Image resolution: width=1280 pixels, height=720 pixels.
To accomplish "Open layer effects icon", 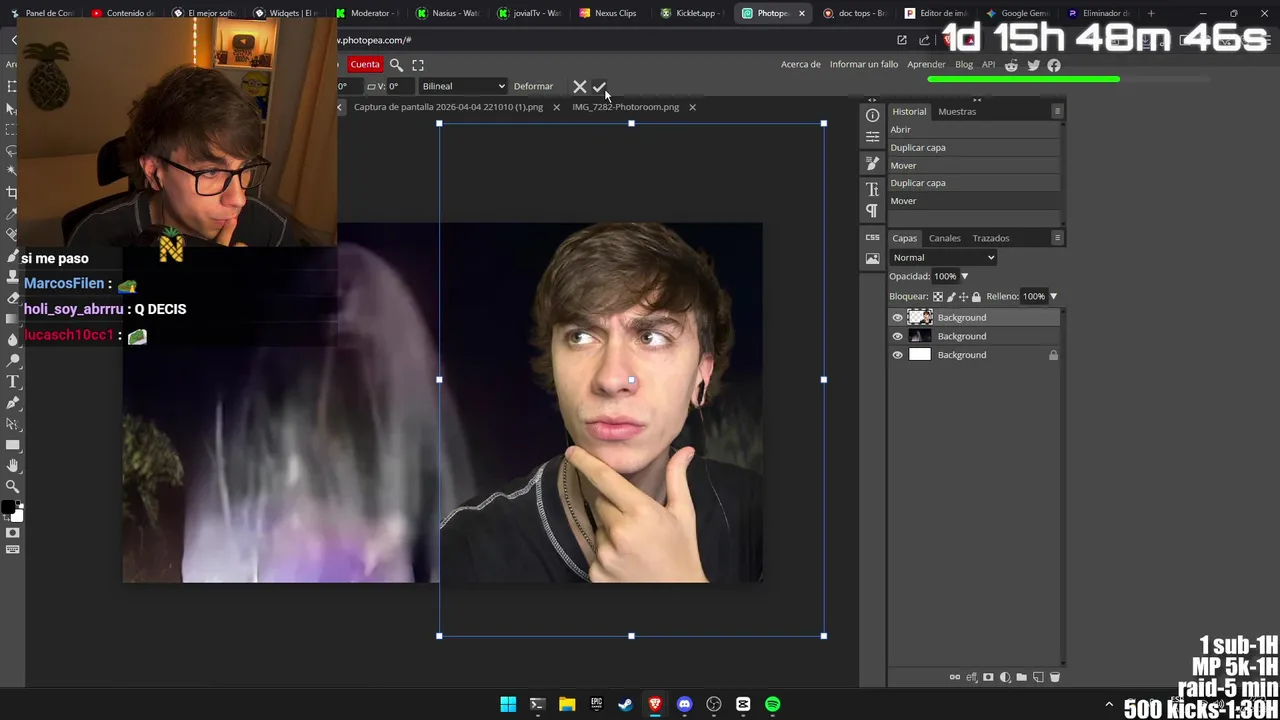I will pyautogui.click(x=971, y=677).
